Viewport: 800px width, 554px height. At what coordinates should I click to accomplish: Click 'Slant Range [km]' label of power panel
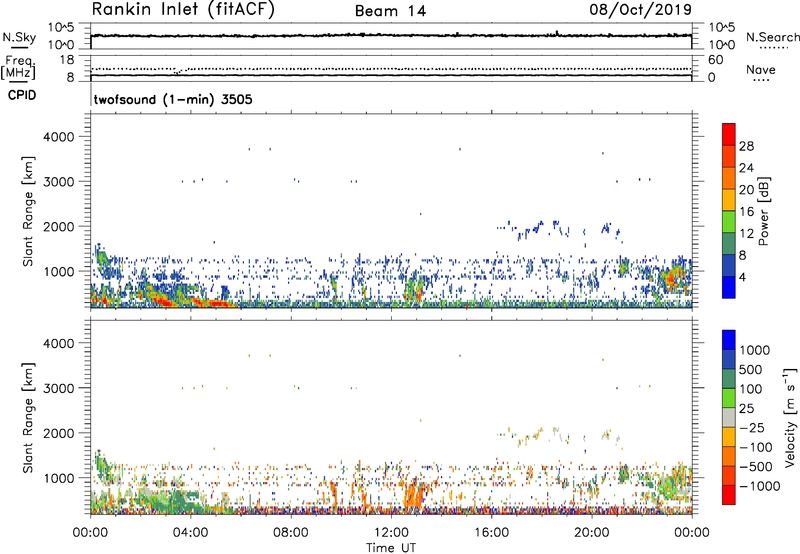click(x=28, y=211)
